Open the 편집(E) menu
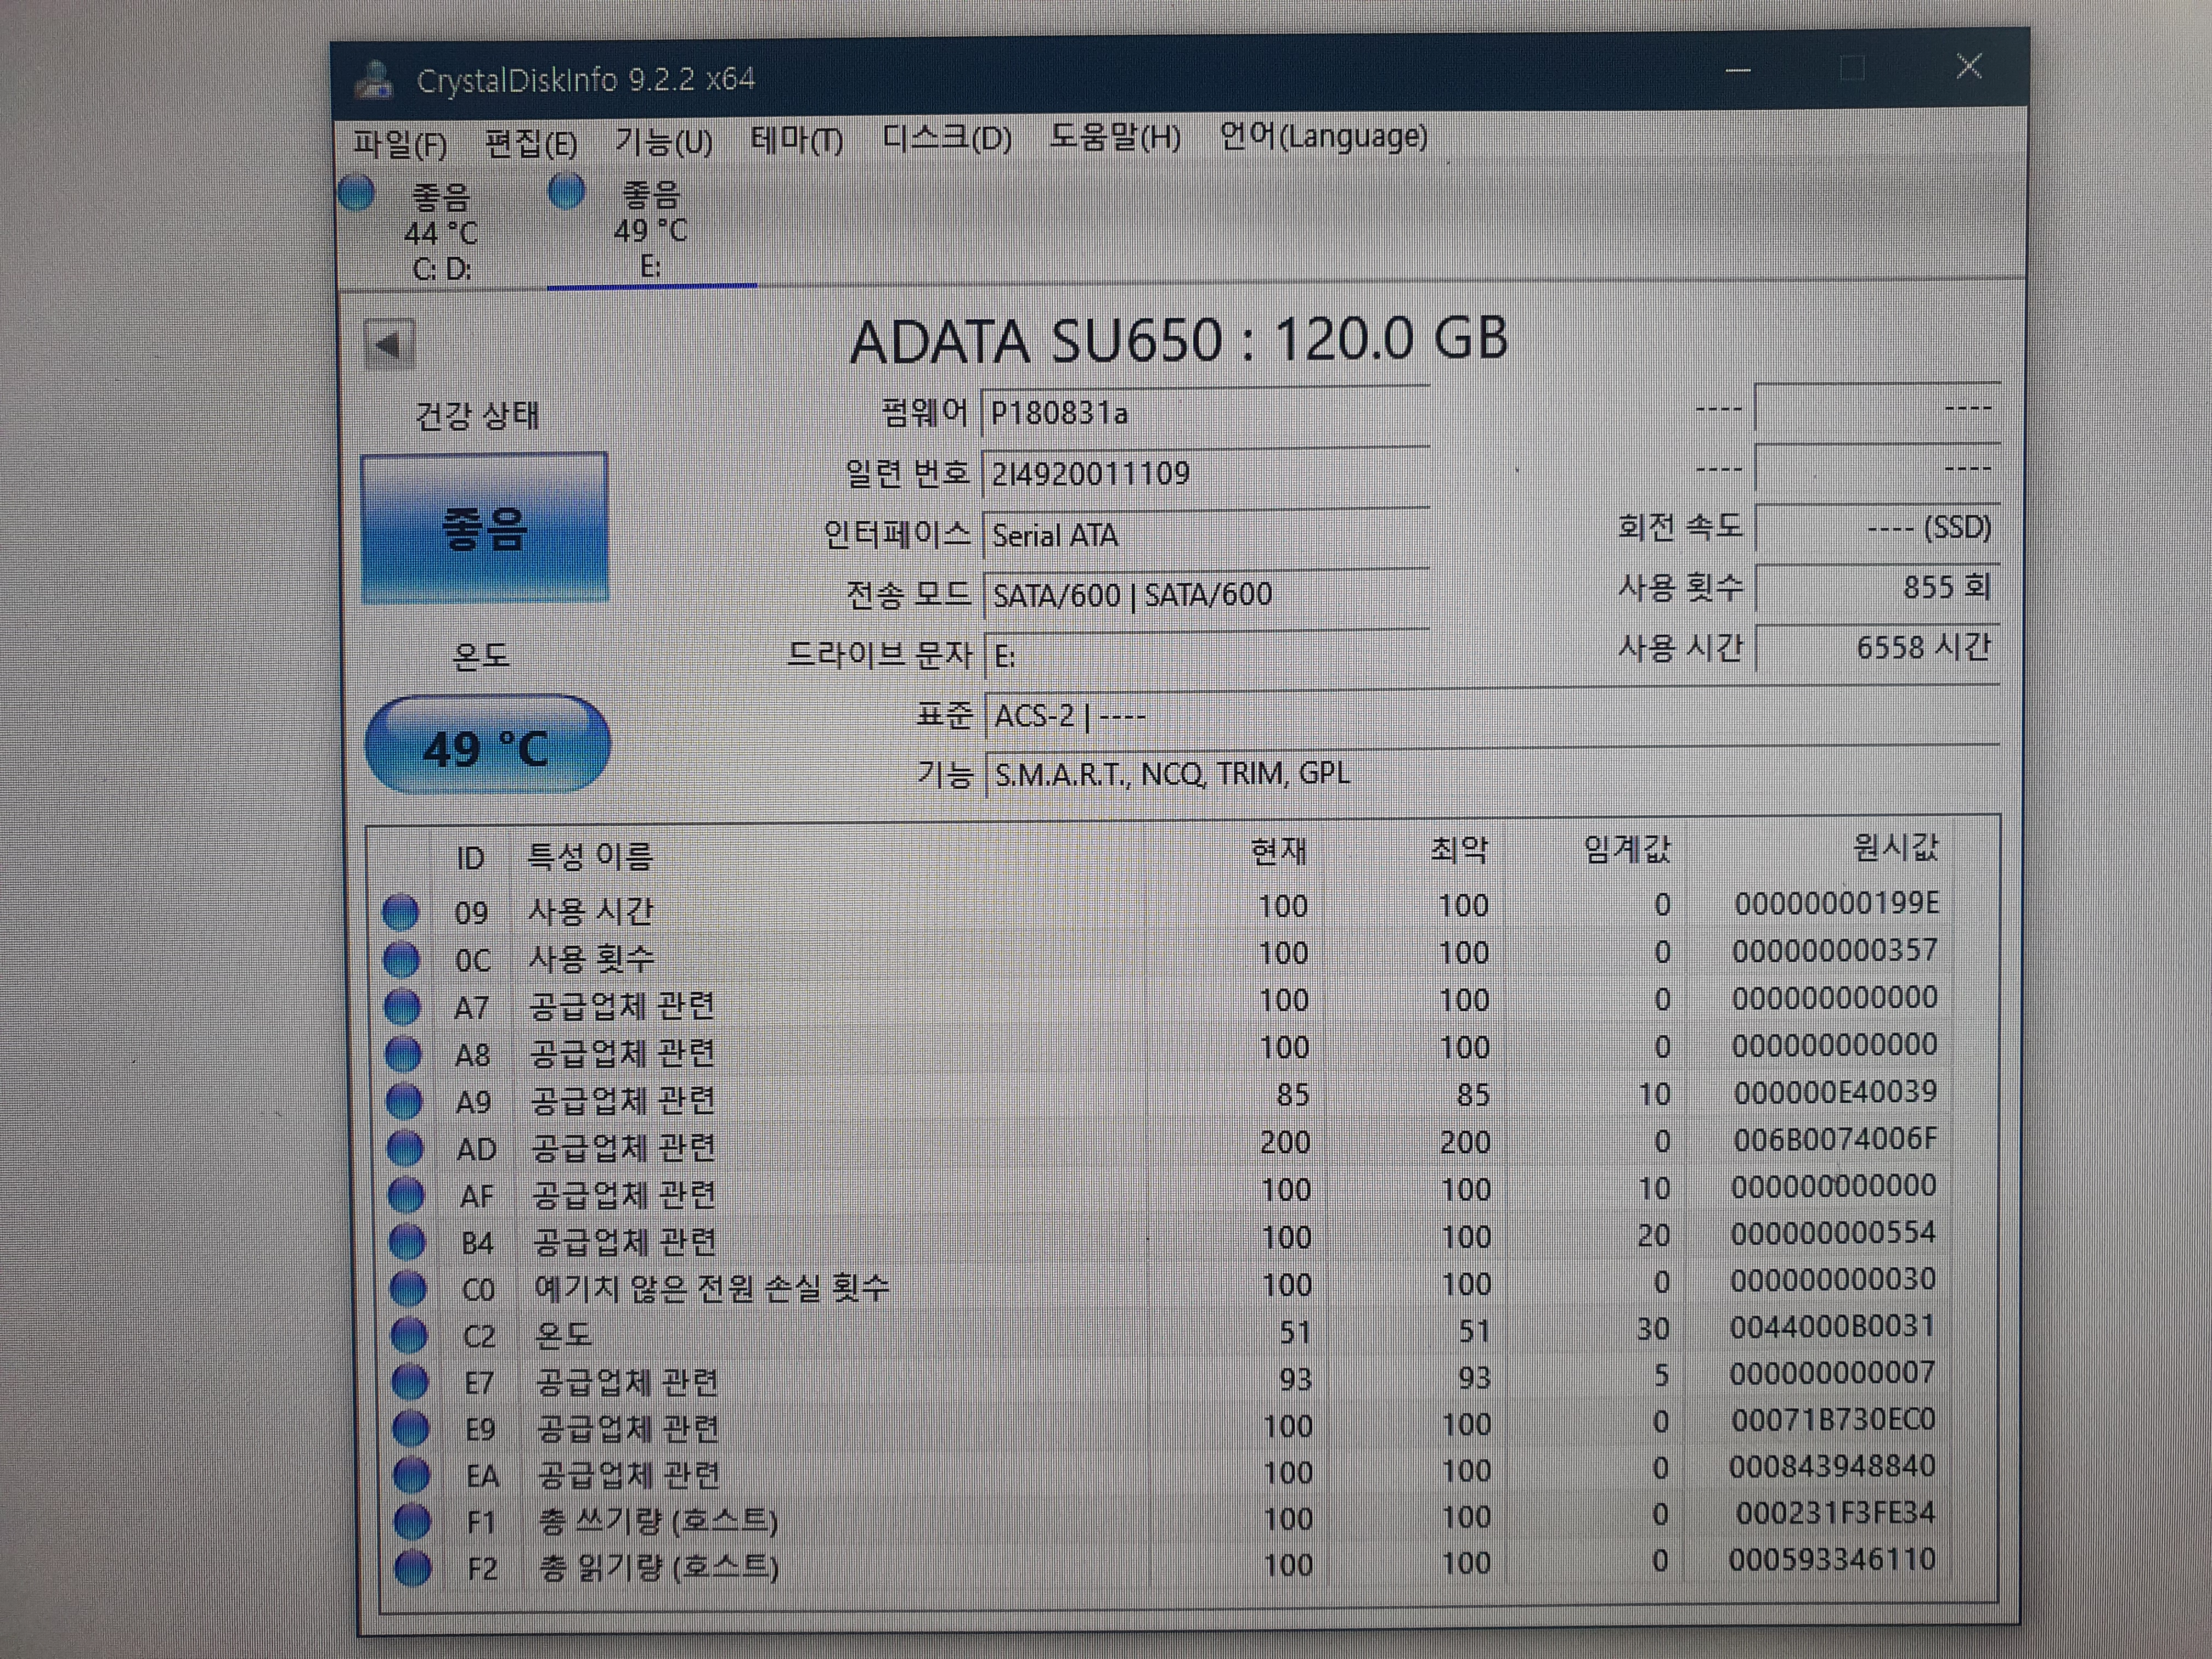The width and height of the screenshot is (2212, 1659). tap(531, 143)
